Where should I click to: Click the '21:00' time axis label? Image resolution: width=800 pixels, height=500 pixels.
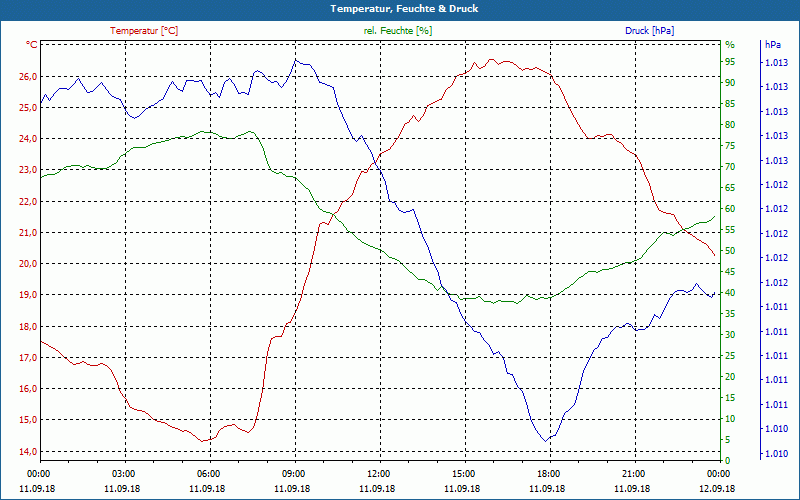(634, 473)
